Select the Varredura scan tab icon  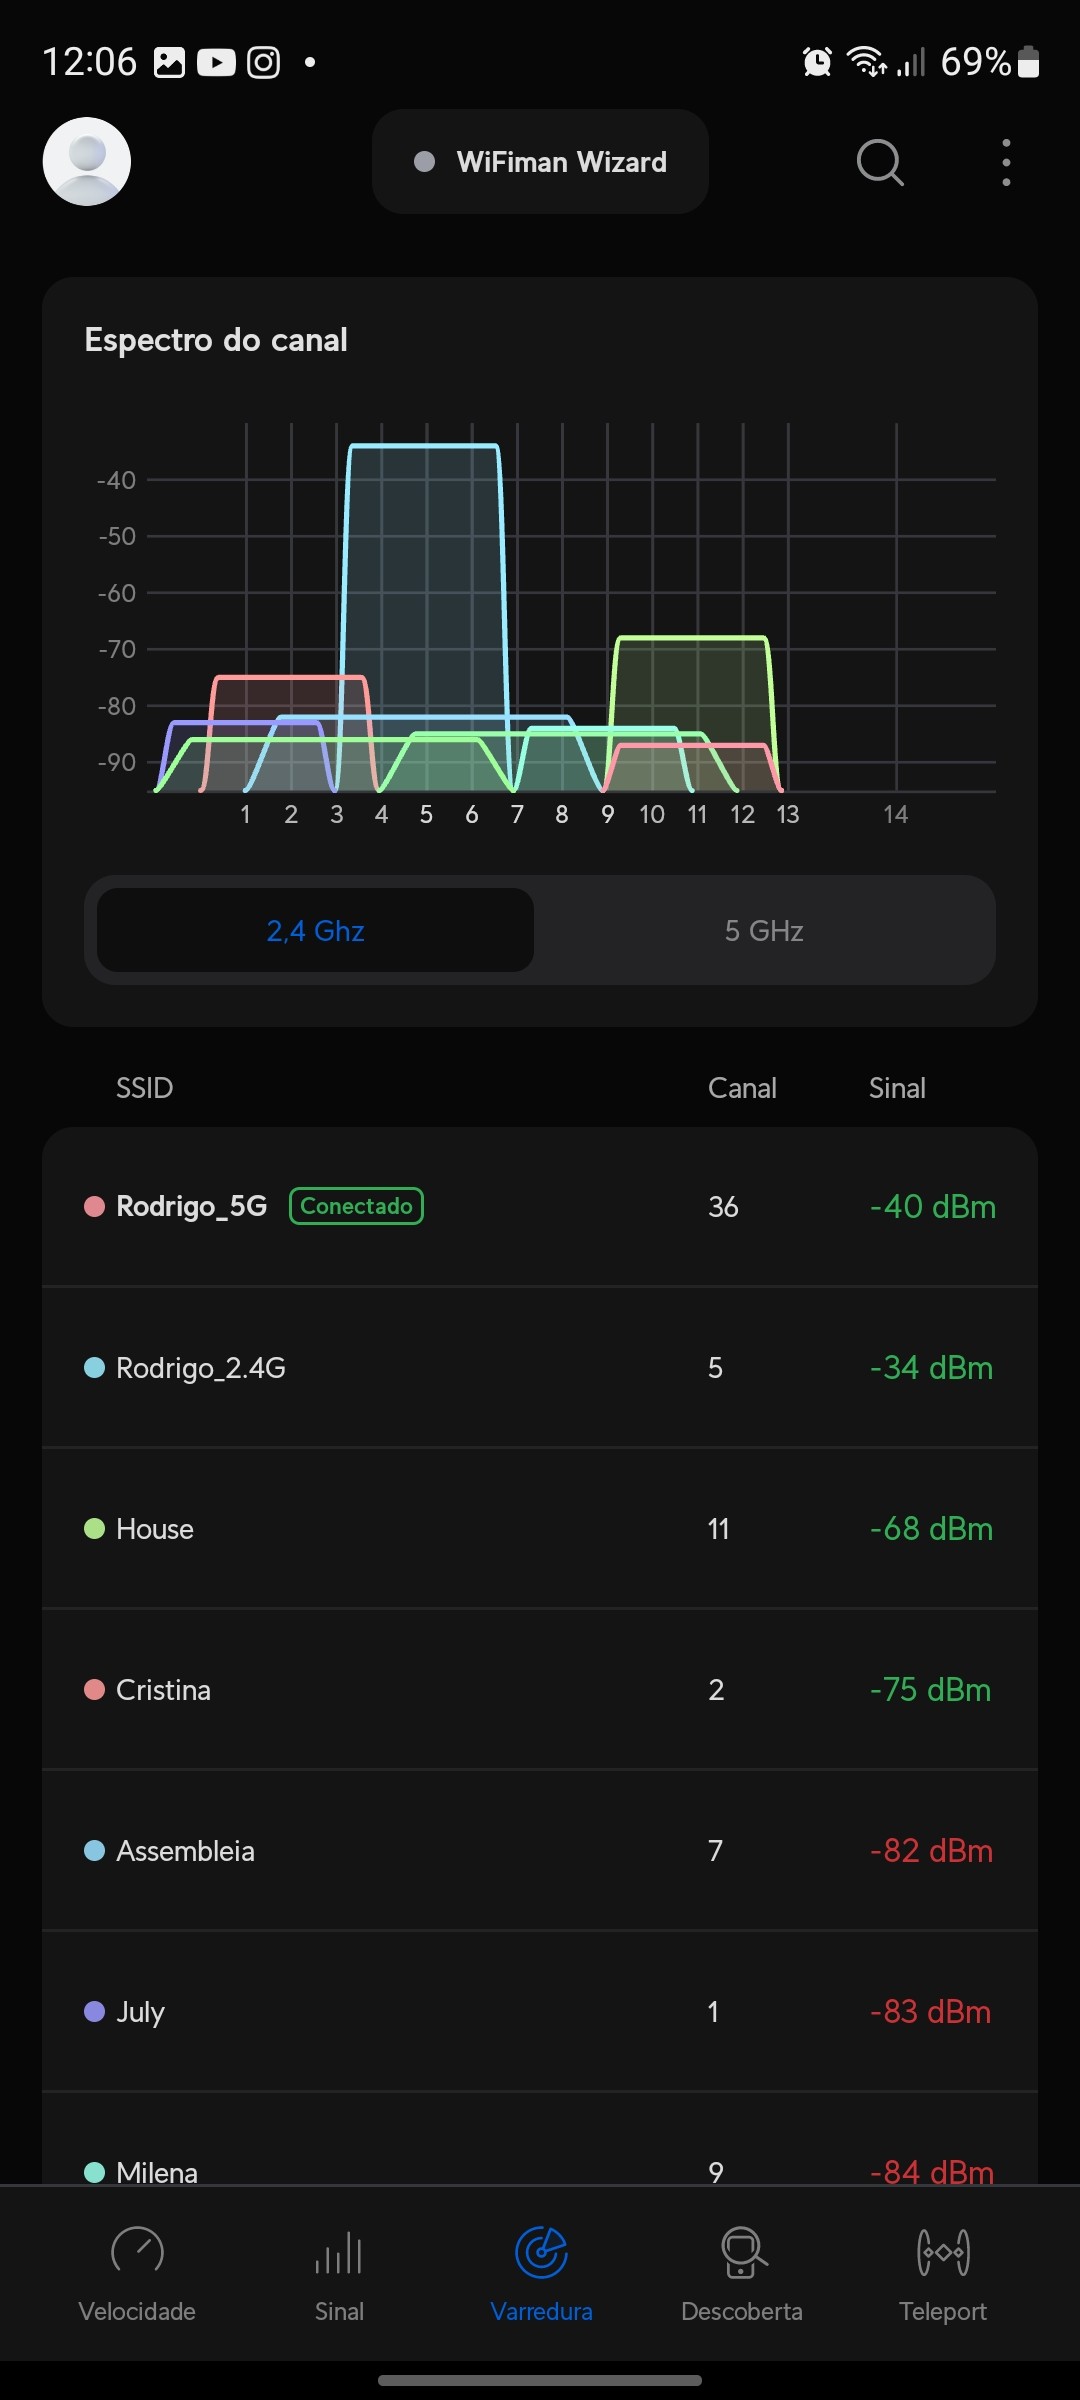(541, 2253)
